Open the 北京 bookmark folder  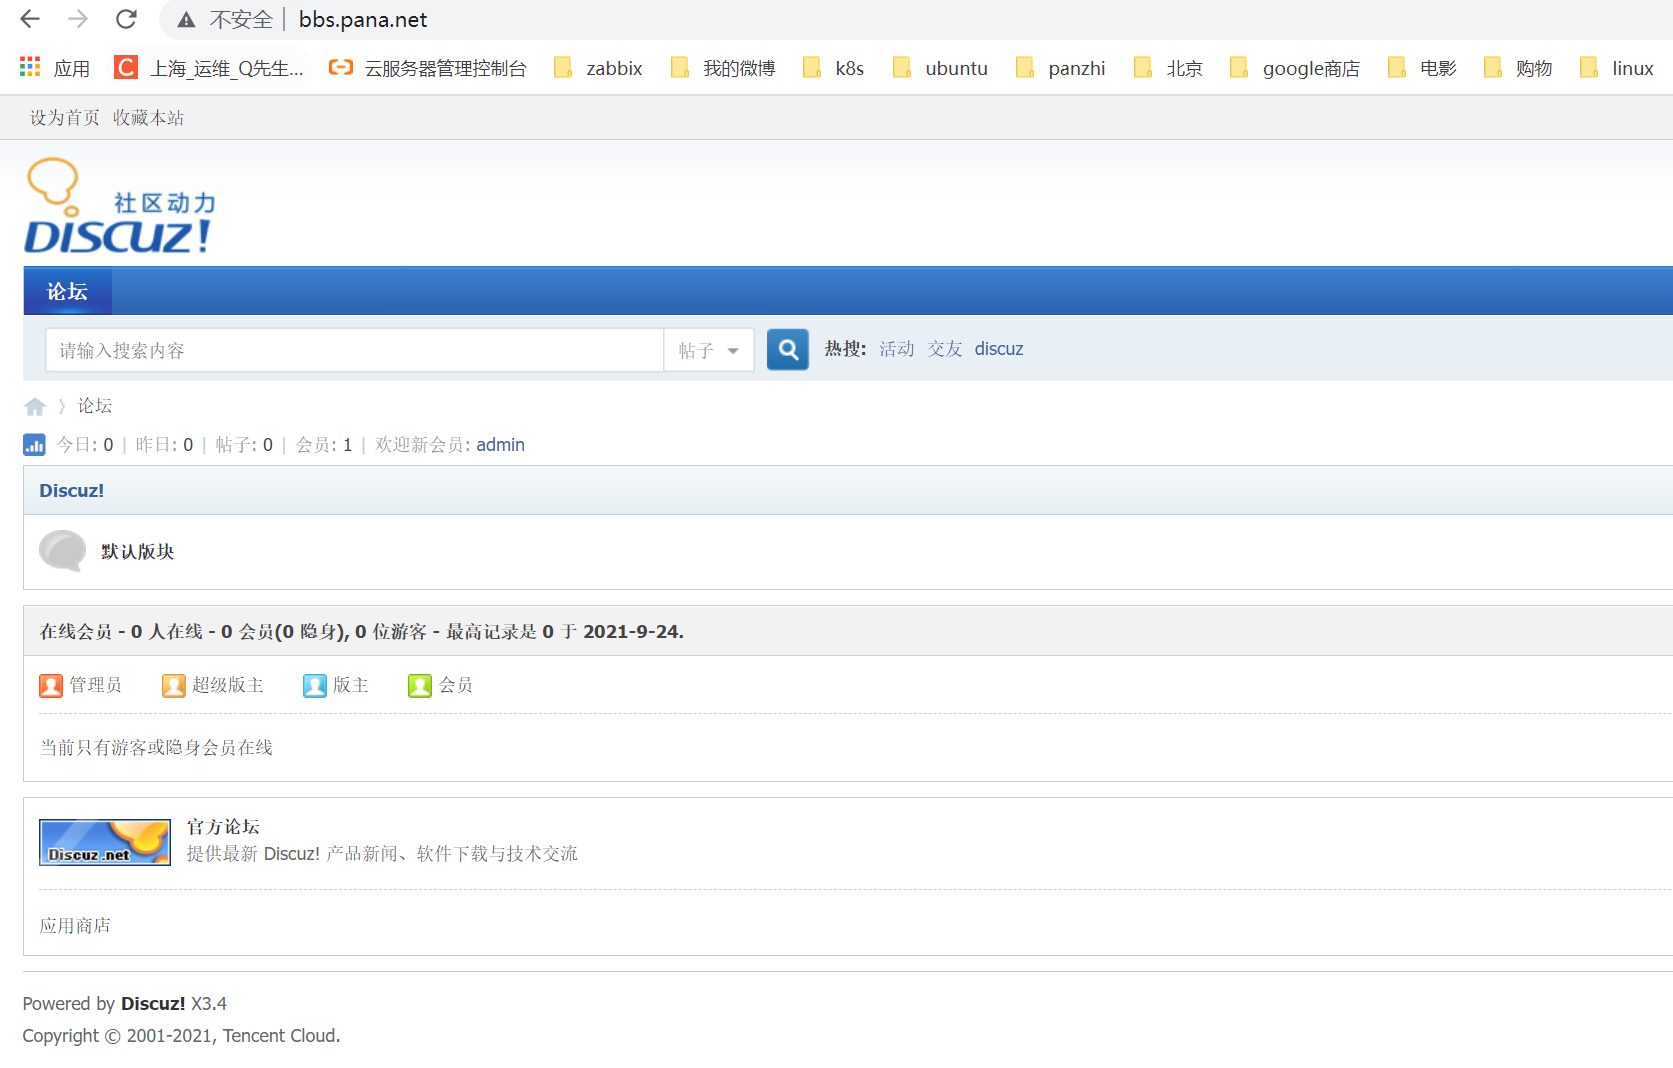tap(1168, 68)
